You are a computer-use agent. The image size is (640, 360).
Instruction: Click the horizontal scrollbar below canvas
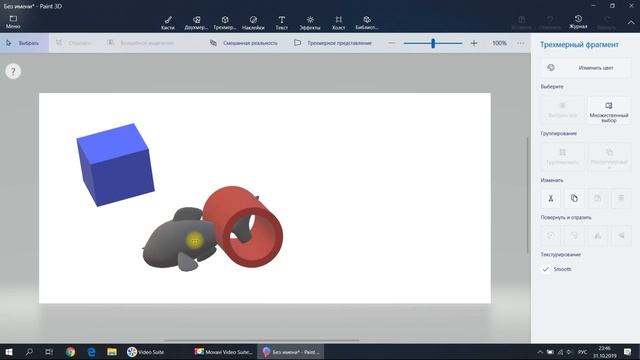click(x=262, y=340)
